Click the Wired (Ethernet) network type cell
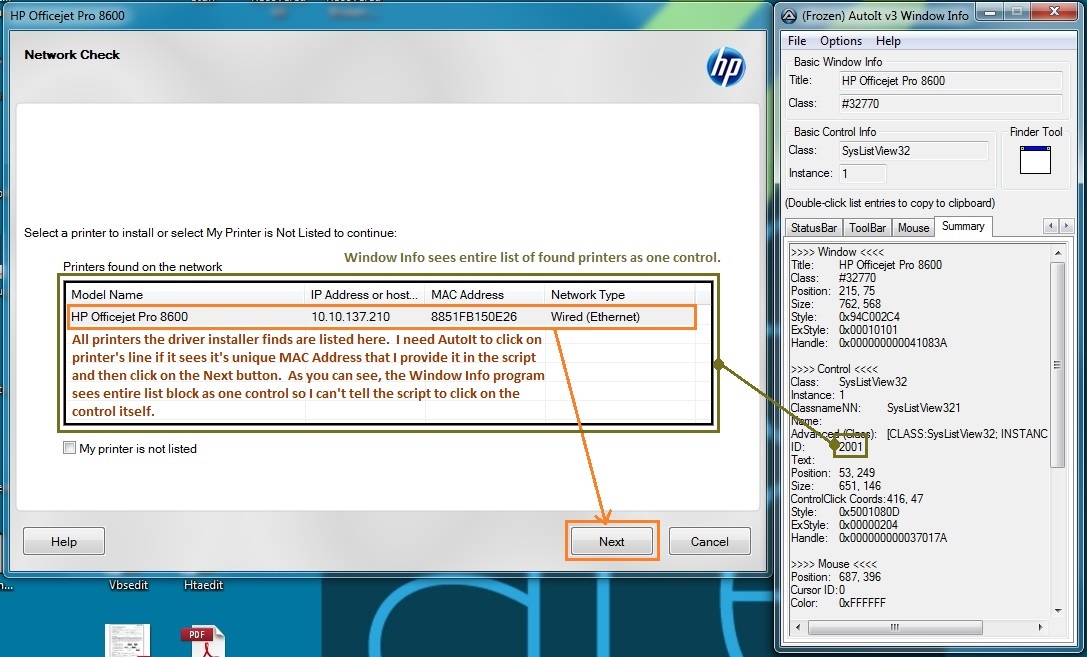 tap(595, 317)
